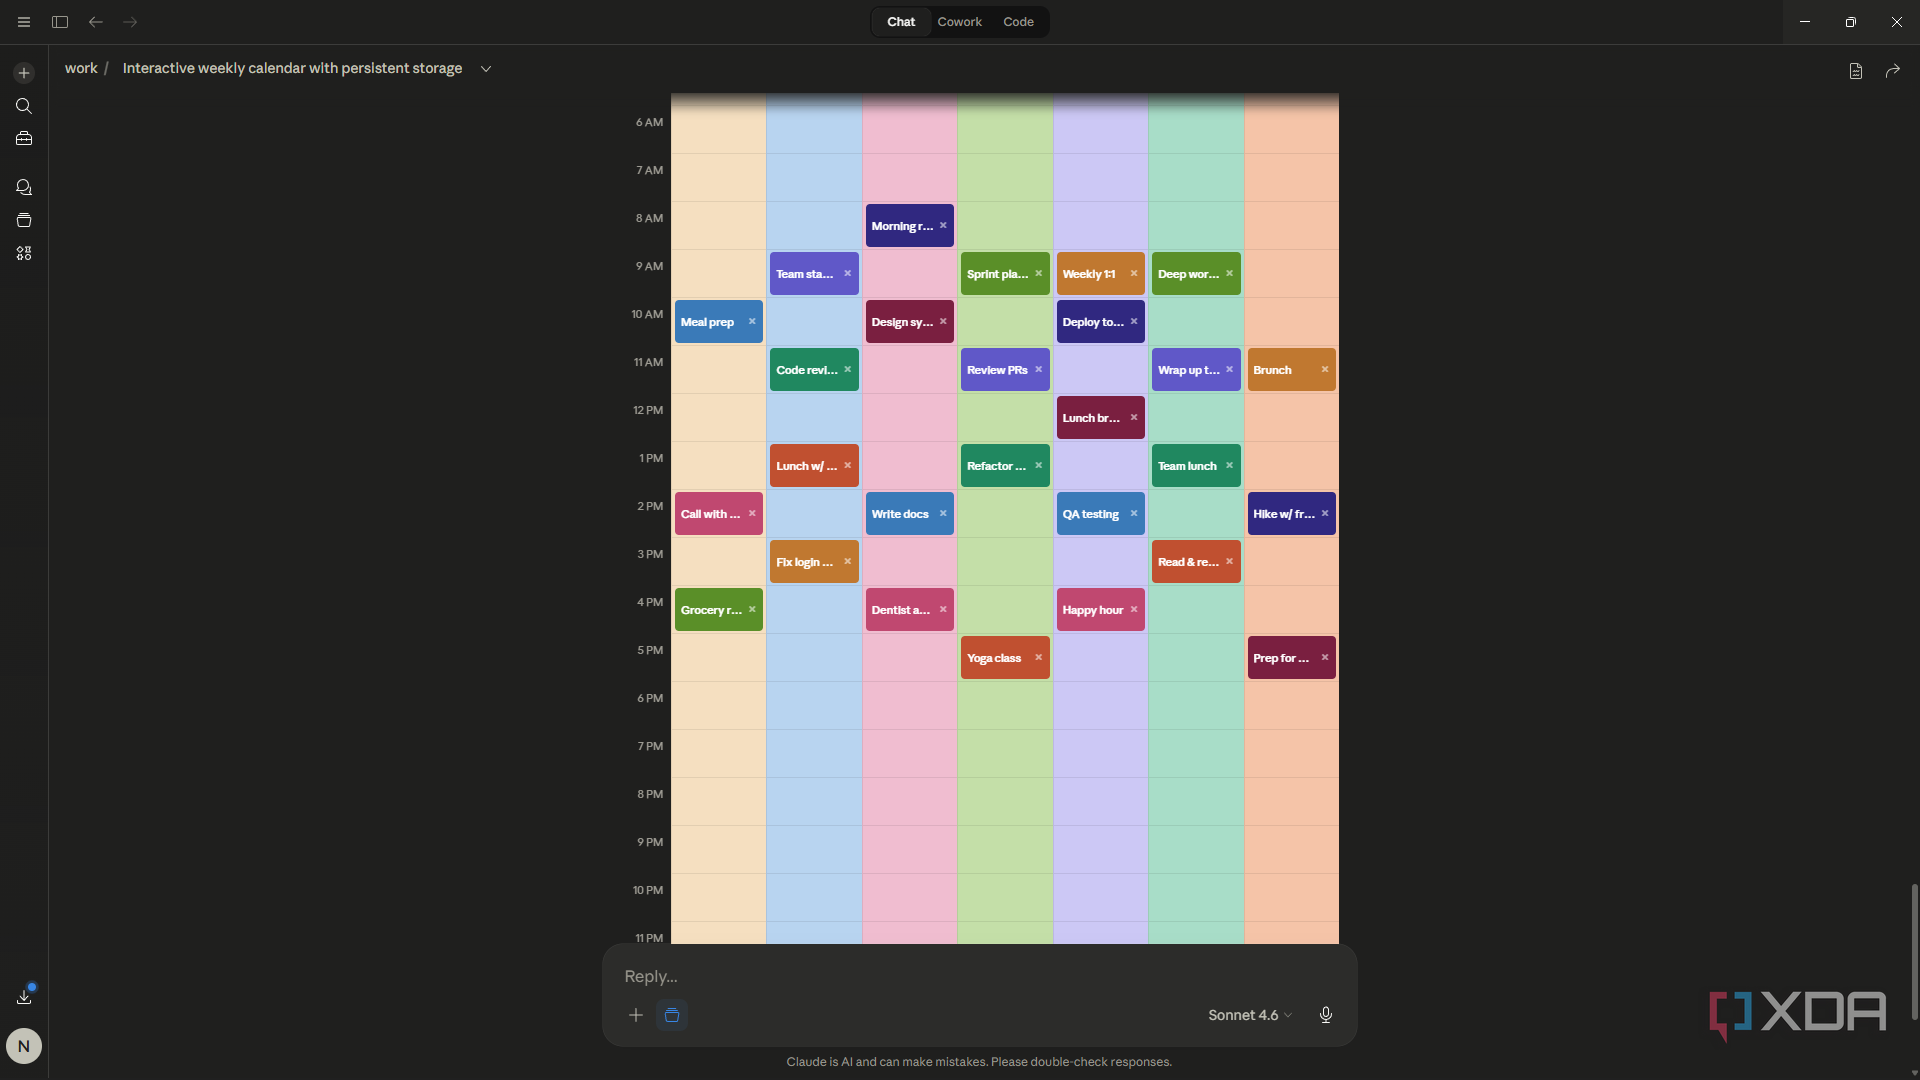Image resolution: width=1920 pixels, height=1080 pixels.
Task: Open user profile avatar N
Action: click(24, 1046)
